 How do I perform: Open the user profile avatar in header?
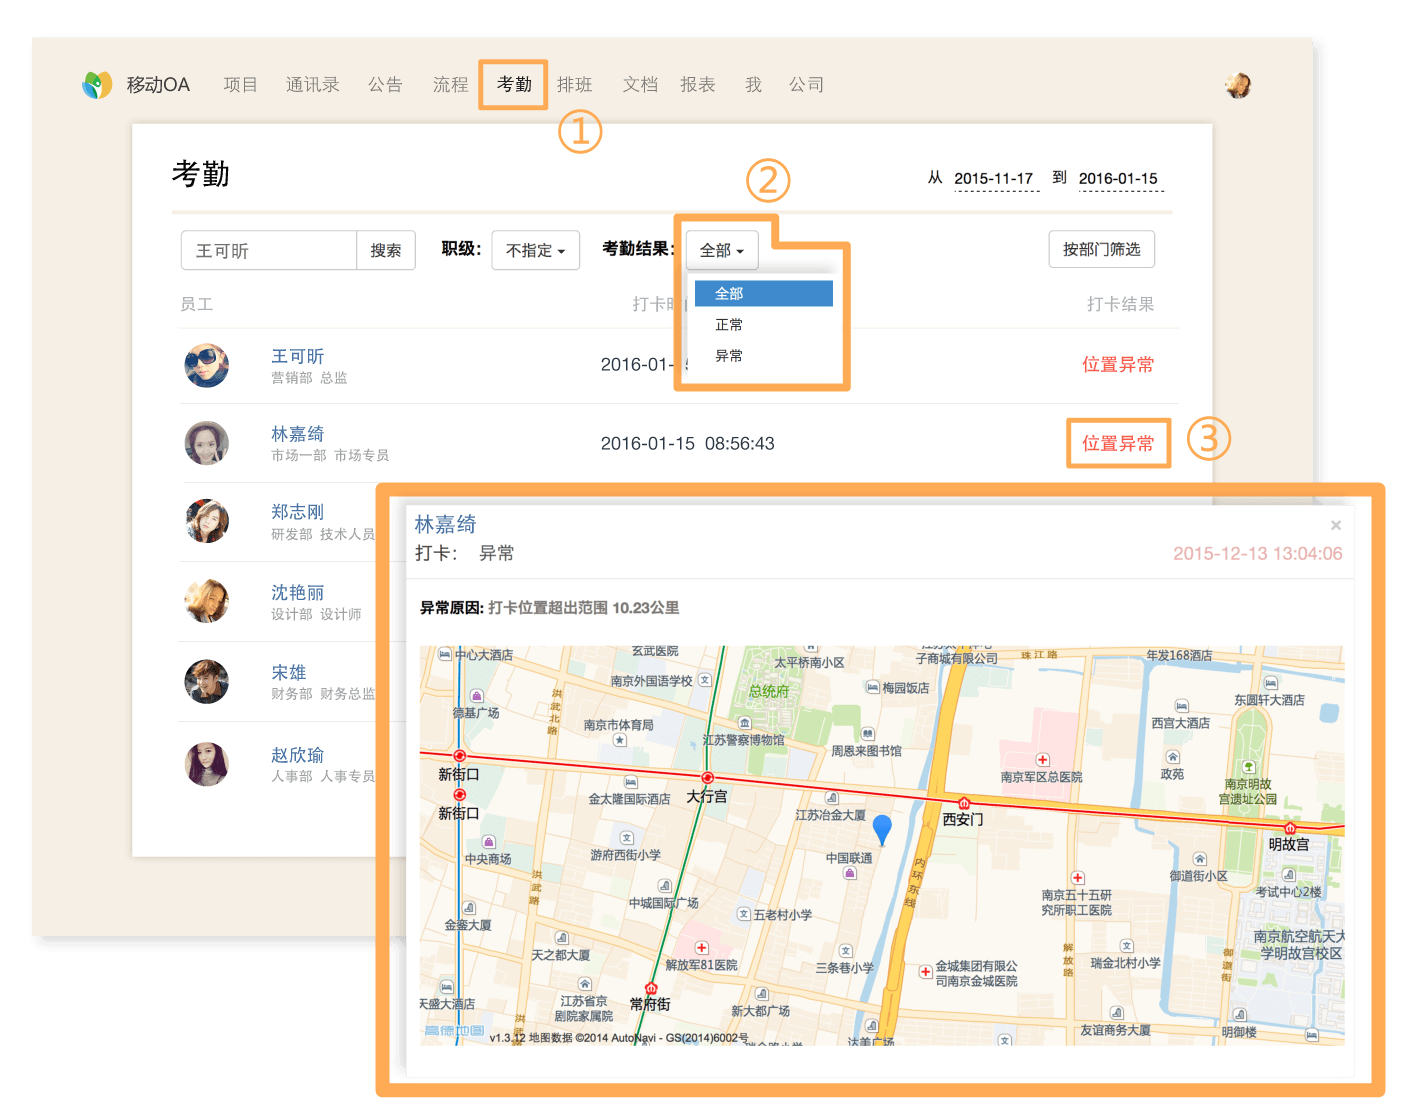pos(1238,86)
